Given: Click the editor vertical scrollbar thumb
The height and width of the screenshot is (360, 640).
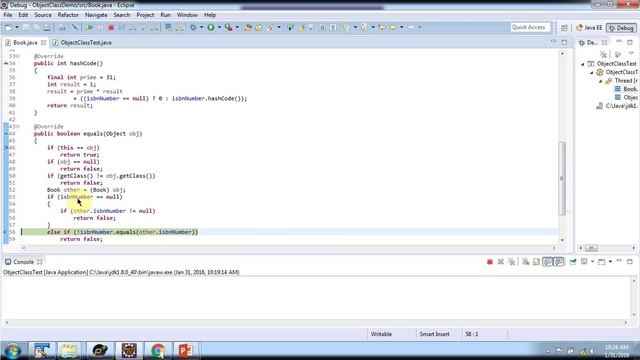Looking at the screenshot, I should coord(562,178).
